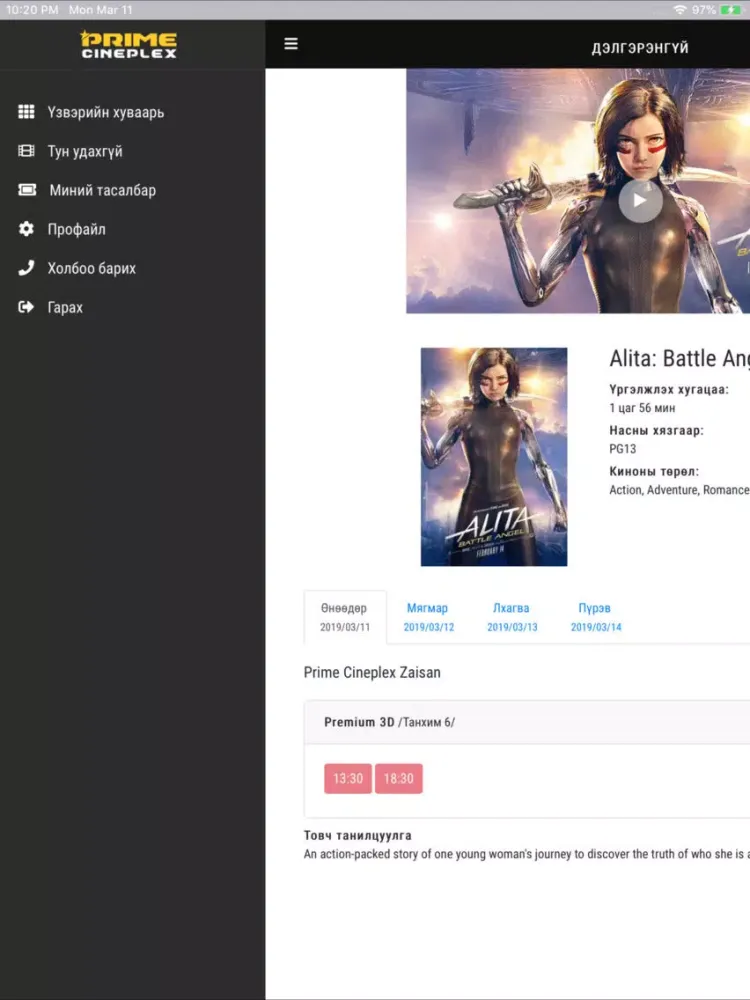Tap the battery indicator icon
750x1000 pixels.
click(x=730, y=10)
